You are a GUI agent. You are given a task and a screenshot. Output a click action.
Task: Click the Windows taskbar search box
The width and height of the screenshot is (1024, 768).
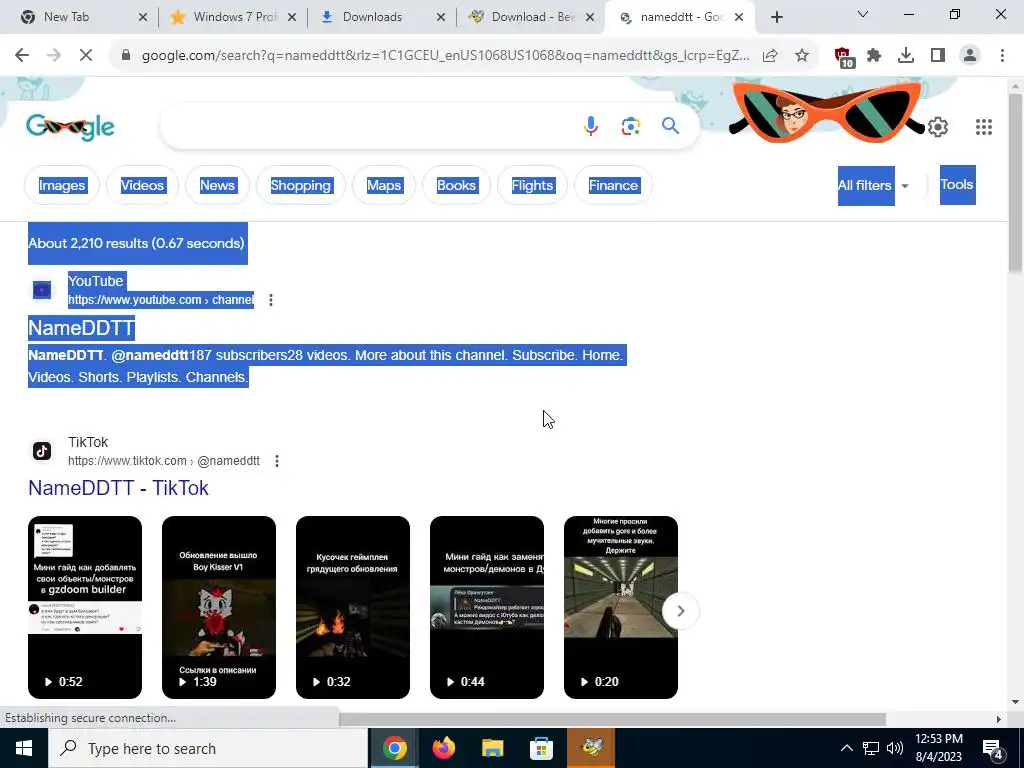coord(208,748)
